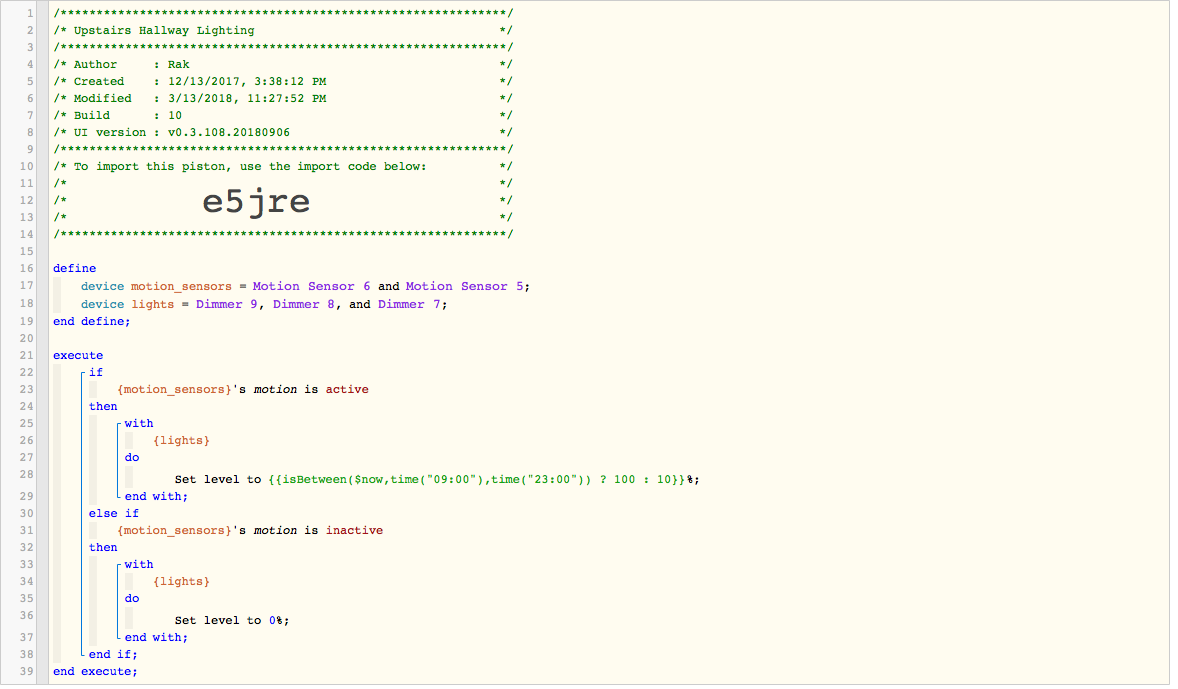Click 'end define;' statement
The image size is (1178, 689).
[x=92, y=322]
